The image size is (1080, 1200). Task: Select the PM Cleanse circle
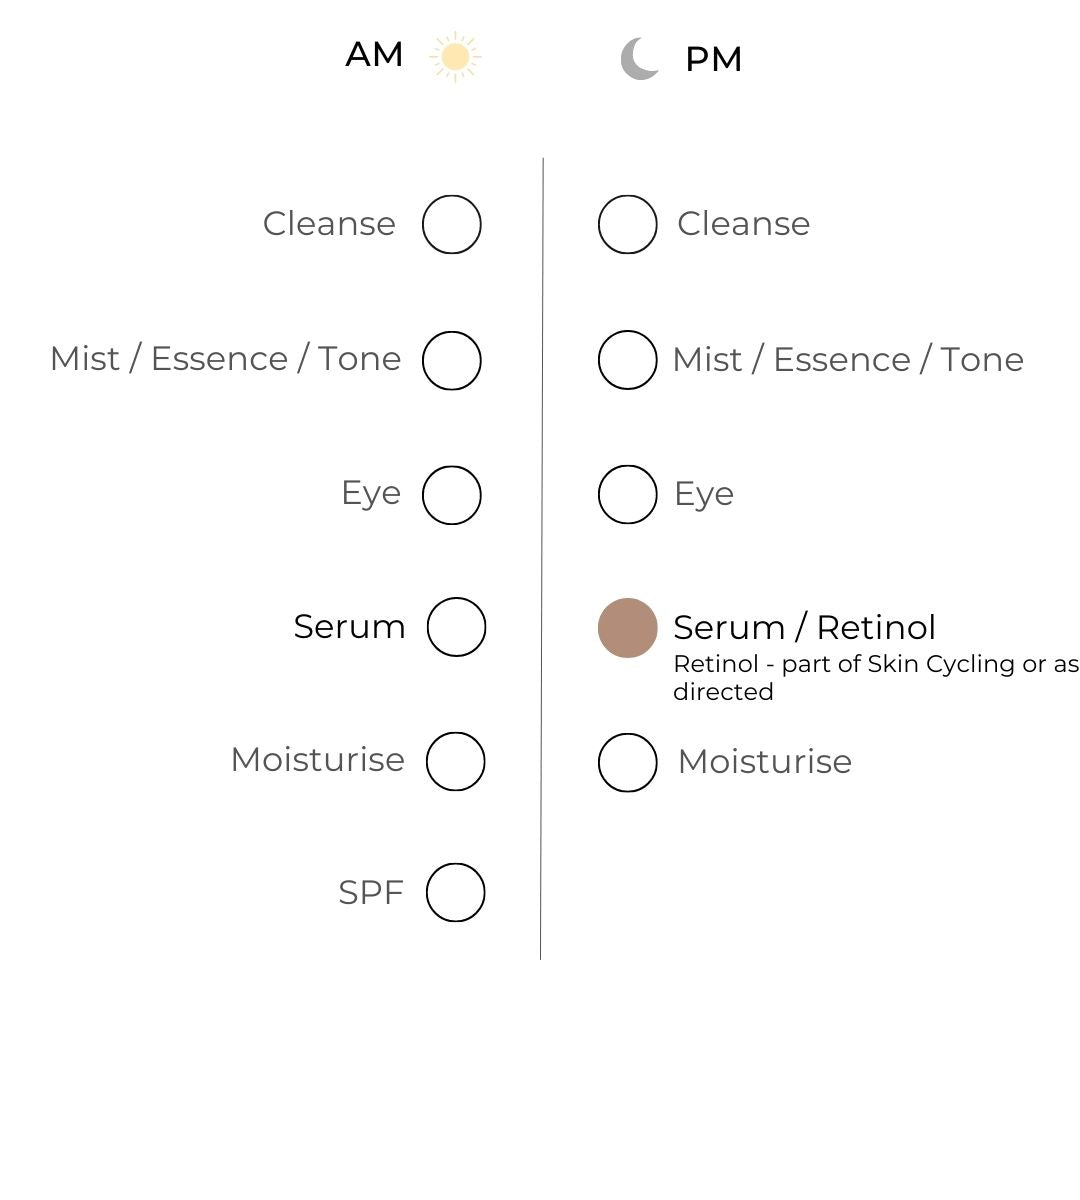(x=628, y=225)
